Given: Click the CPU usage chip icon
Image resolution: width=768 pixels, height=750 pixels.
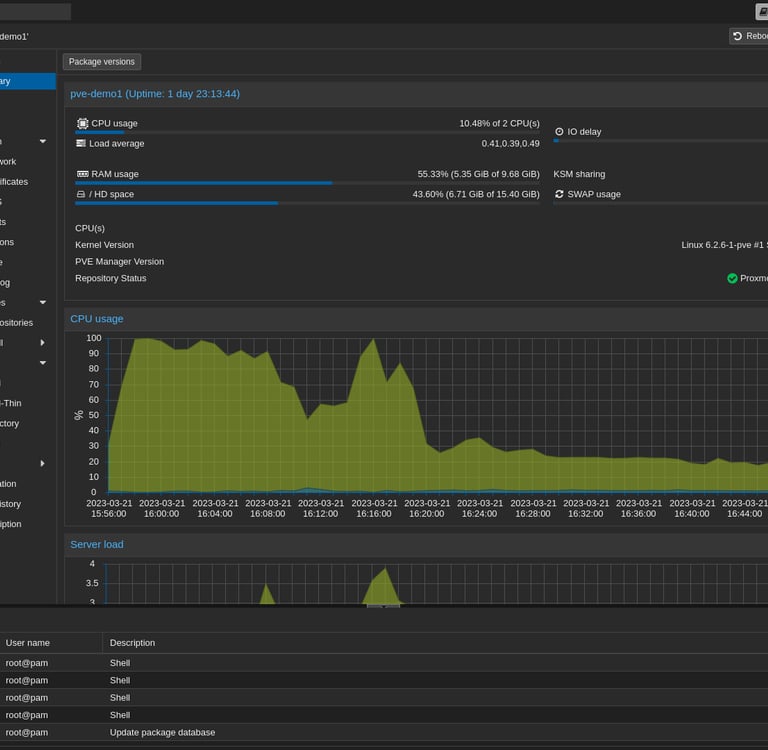Looking at the screenshot, I should (81, 123).
